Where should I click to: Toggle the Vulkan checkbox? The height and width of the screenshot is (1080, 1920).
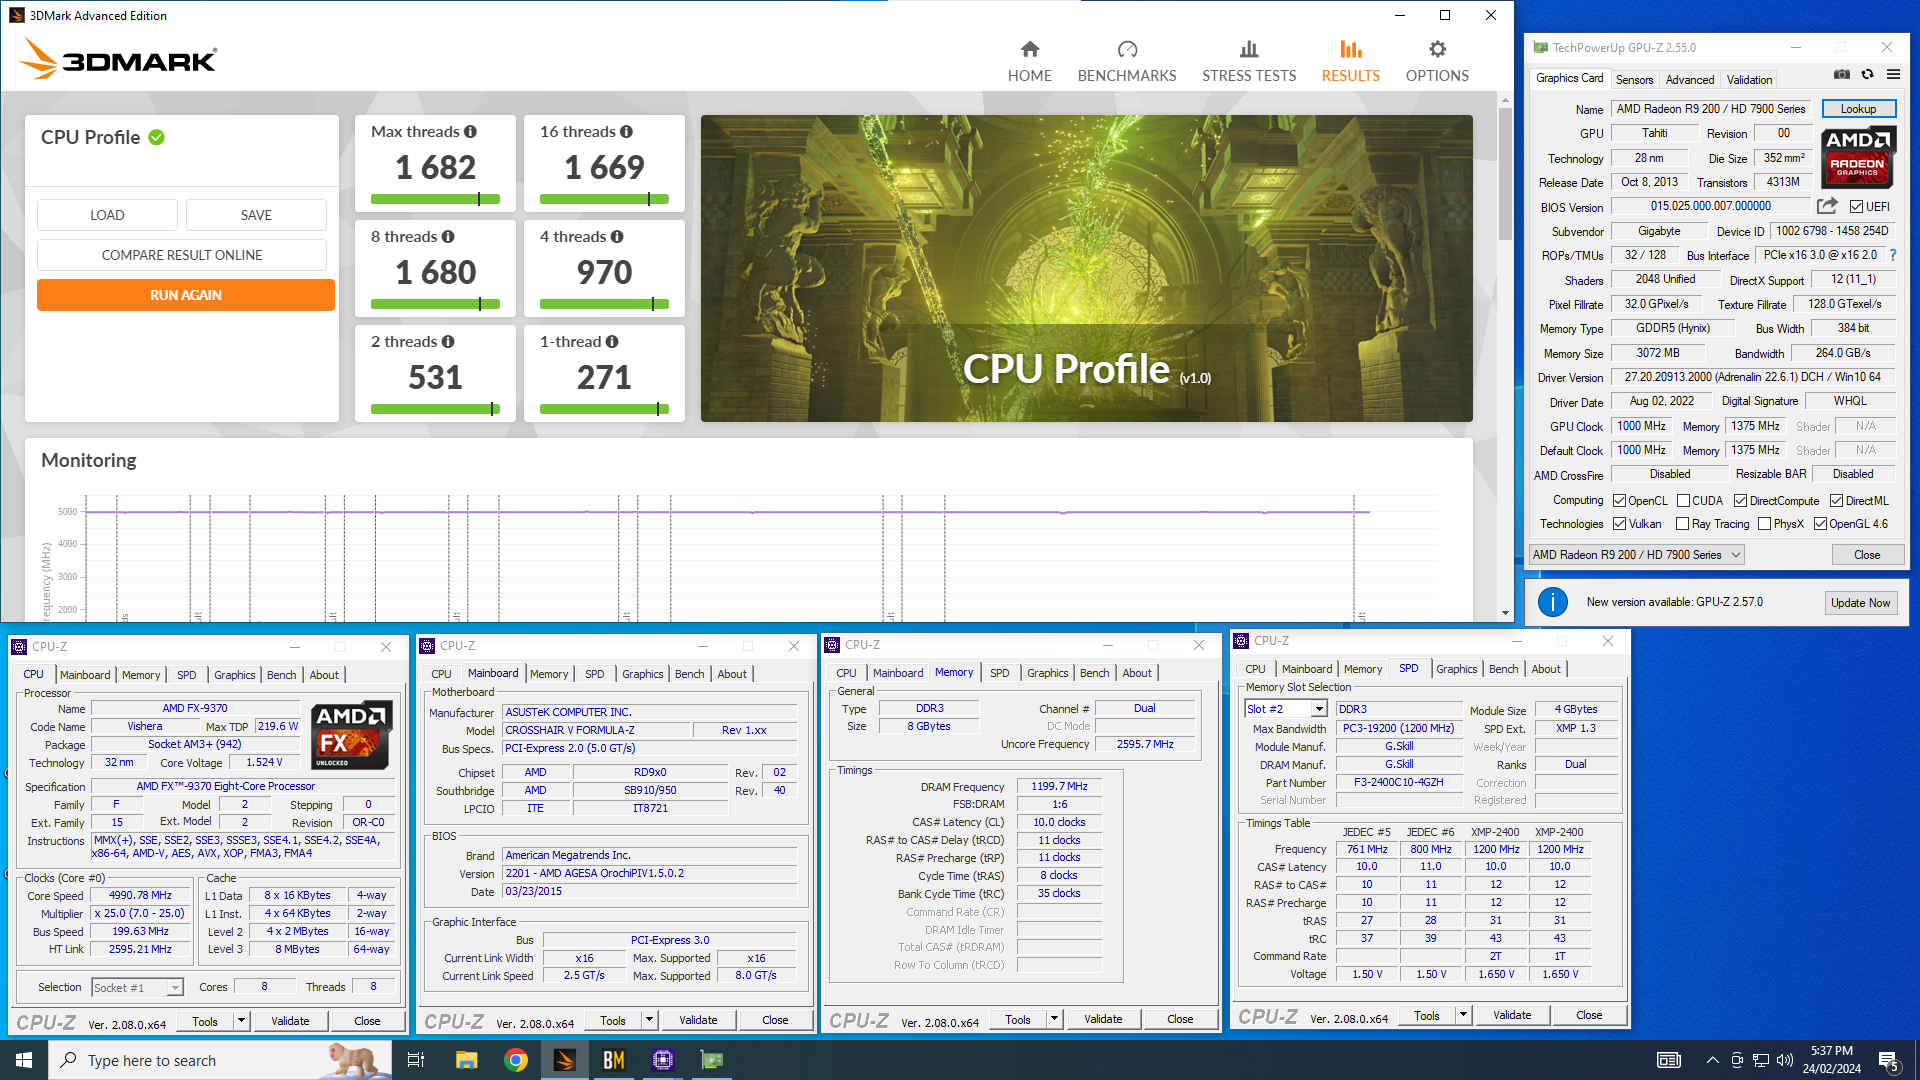click(x=1619, y=524)
